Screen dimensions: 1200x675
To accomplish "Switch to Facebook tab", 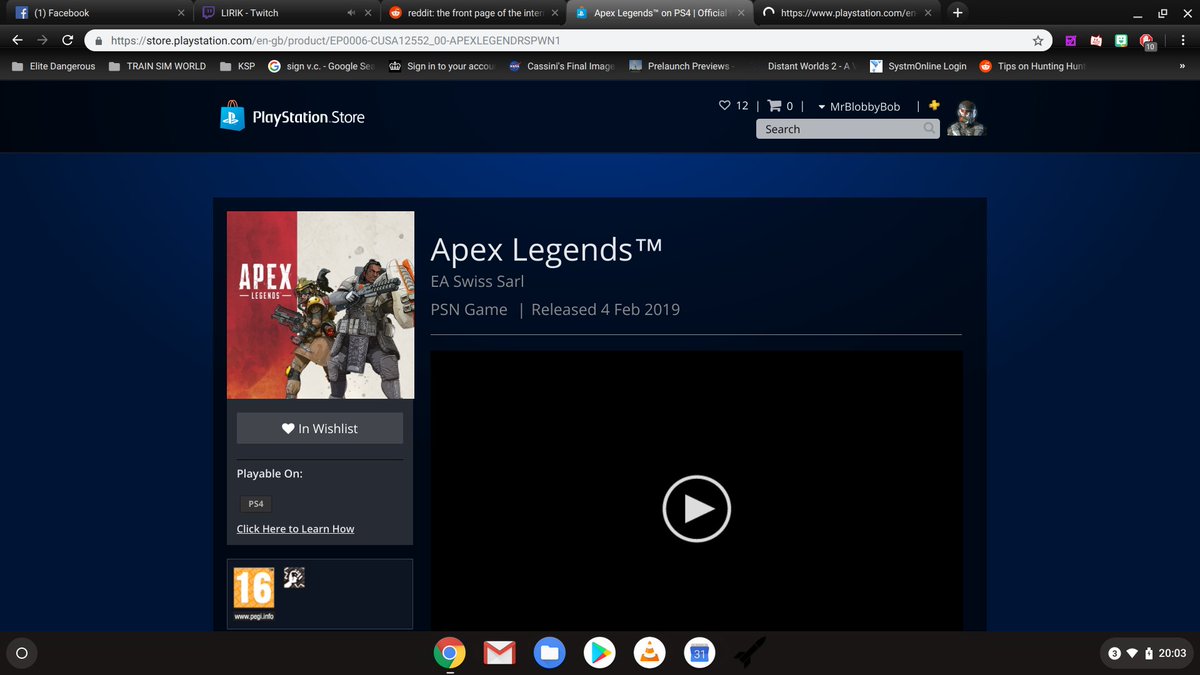I will click(x=97, y=13).
